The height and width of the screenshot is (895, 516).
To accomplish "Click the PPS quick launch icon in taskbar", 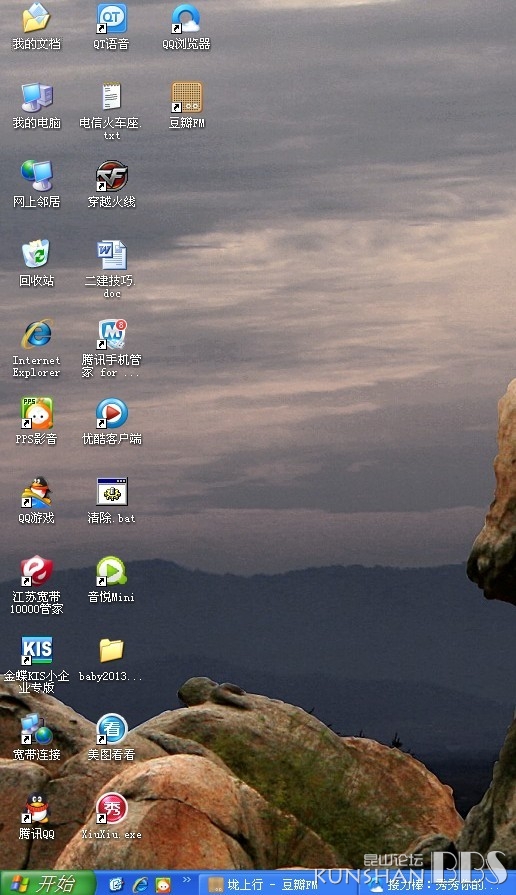I will [x=163, y=884].
